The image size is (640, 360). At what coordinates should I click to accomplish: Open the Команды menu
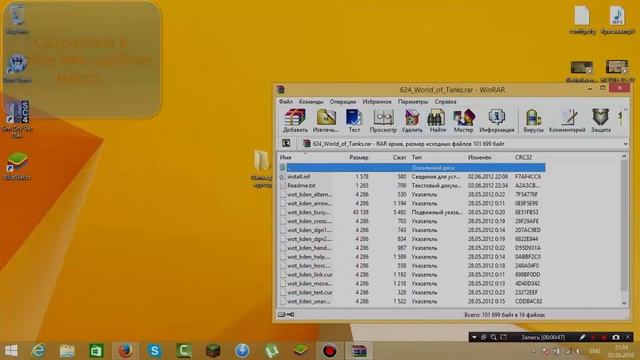[x=311, y=101]
